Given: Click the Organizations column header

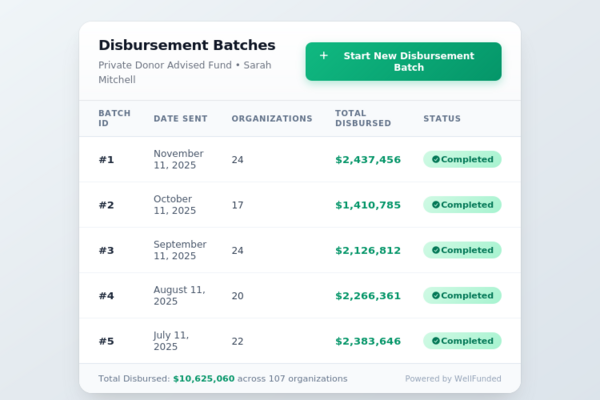Looking at the screenshot, I should 272,119.
